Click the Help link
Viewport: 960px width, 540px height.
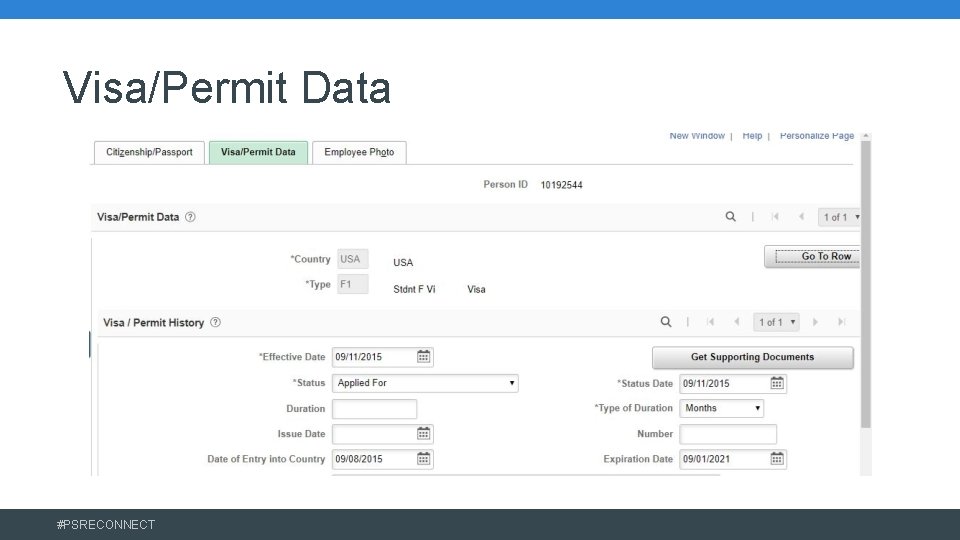(752, 136)
